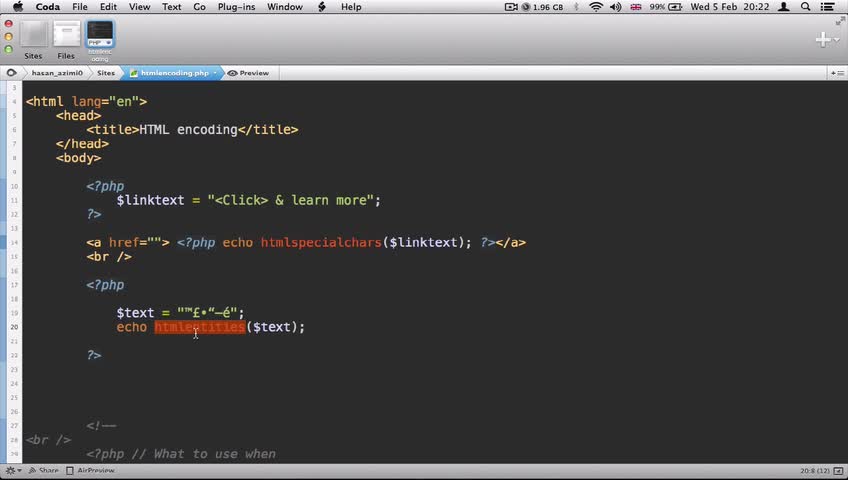Image resolution: width=848 pixels, height=480 pixels.
Task: Open Notification Center list icon
Action: (x=827, y=7)
